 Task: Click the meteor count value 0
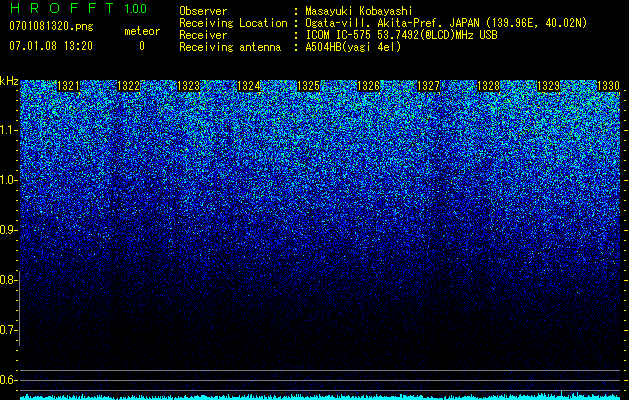(142, 46)
